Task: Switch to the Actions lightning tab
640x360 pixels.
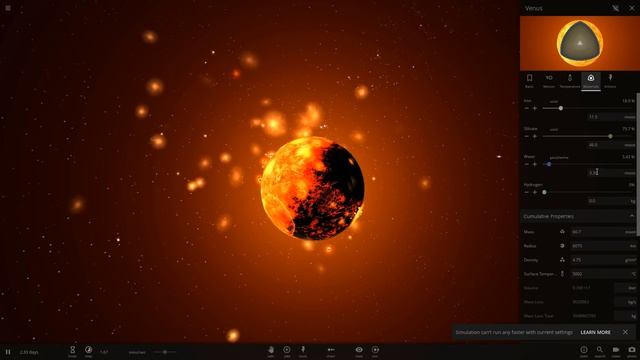Action: [610, 80]
